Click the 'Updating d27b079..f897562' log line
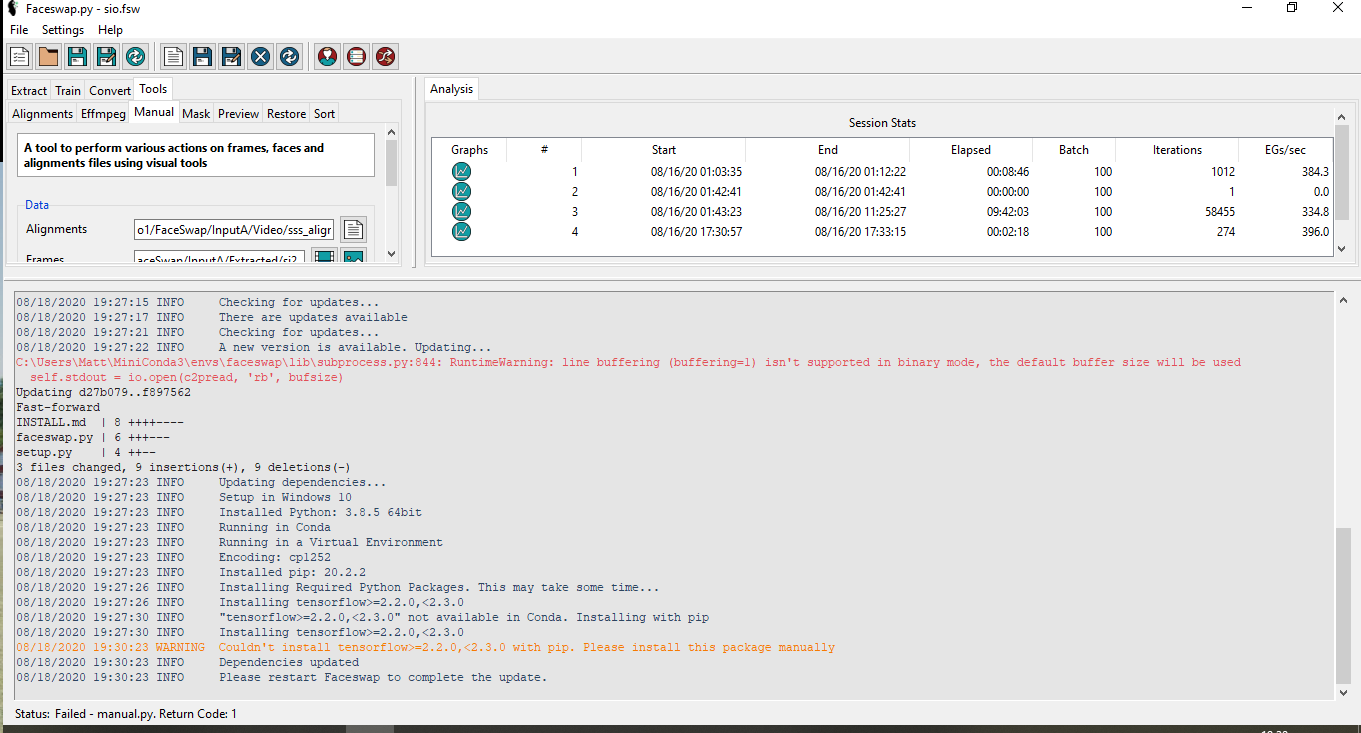Image resolution: width=1361 pixels, height=733 pixels. [103, 392]
